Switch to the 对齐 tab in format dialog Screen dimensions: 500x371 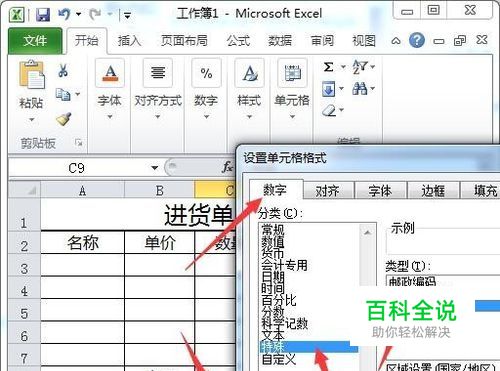pos(327,191)
